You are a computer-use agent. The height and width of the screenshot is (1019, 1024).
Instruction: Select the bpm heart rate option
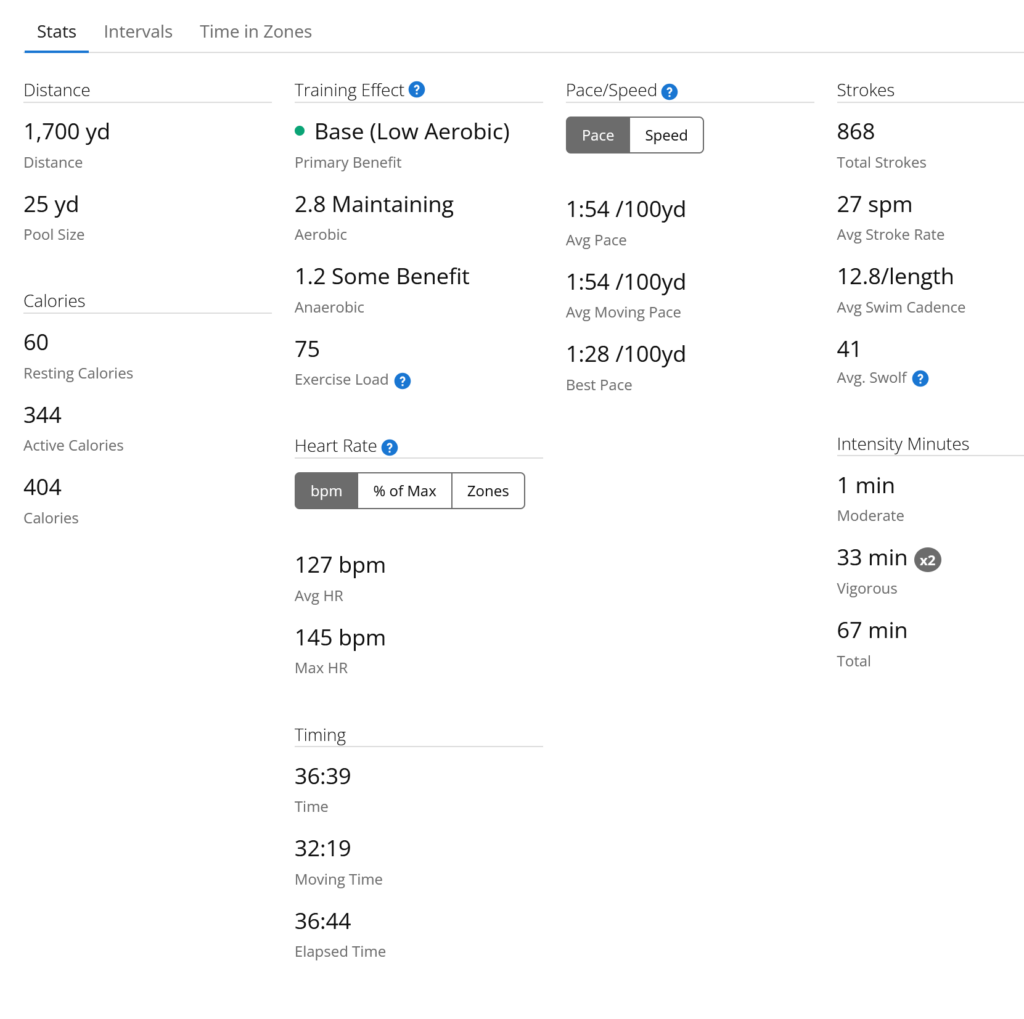pyautogui.click(x=326, y=491)
